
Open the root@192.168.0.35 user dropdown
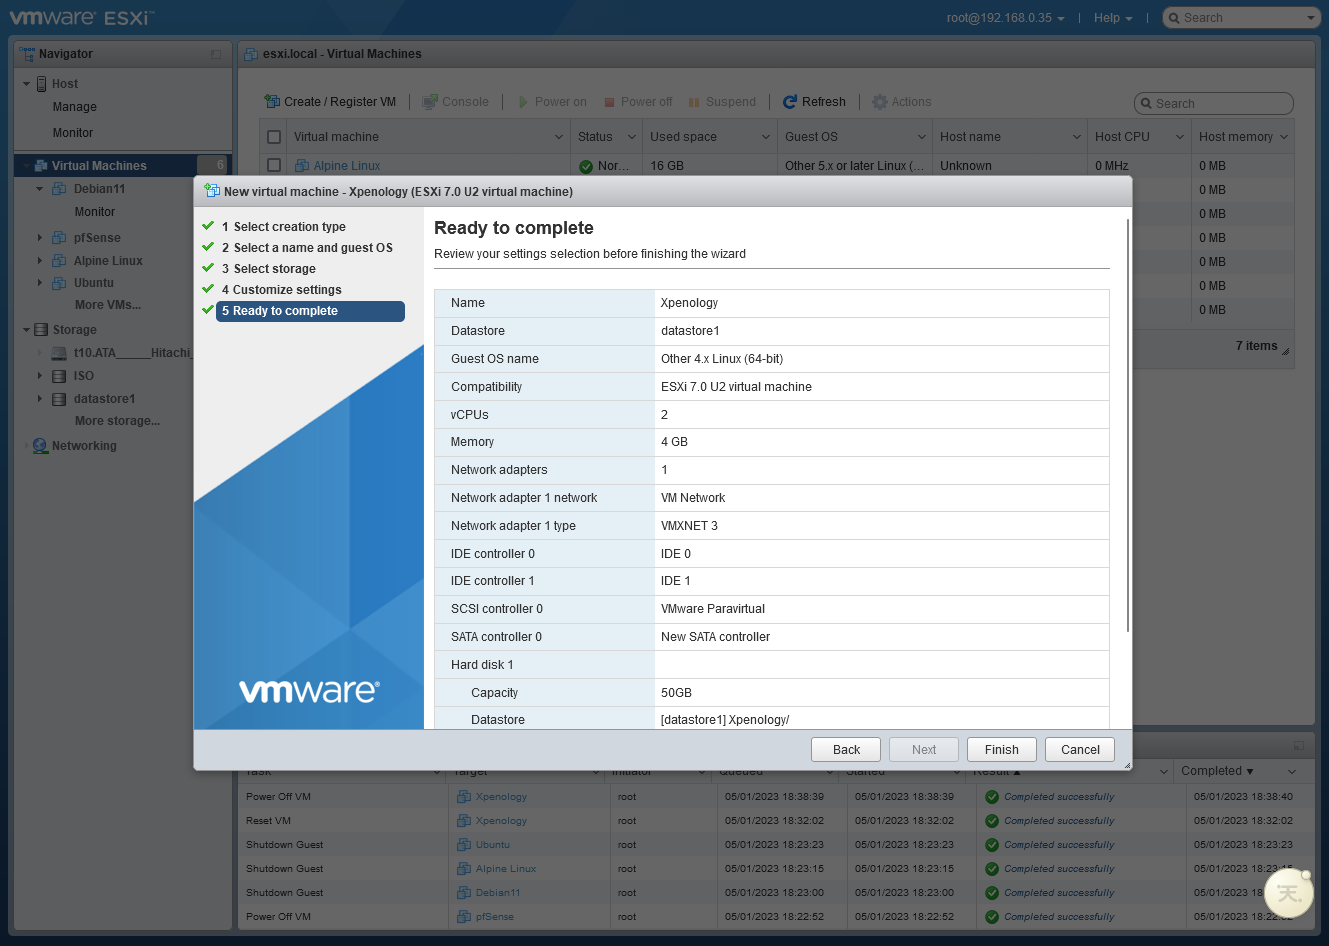pos(1005,18)
